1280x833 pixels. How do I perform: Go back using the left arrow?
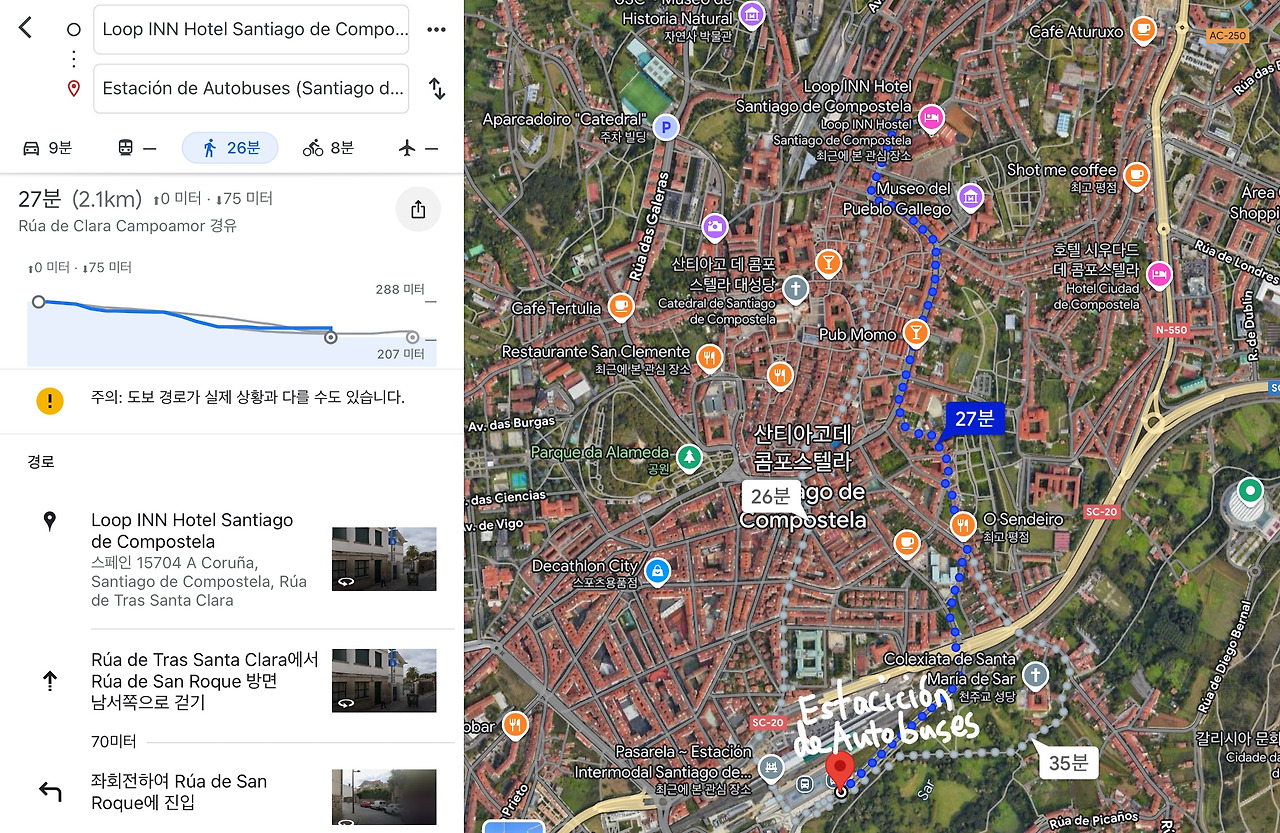click(x=25, y=28)
